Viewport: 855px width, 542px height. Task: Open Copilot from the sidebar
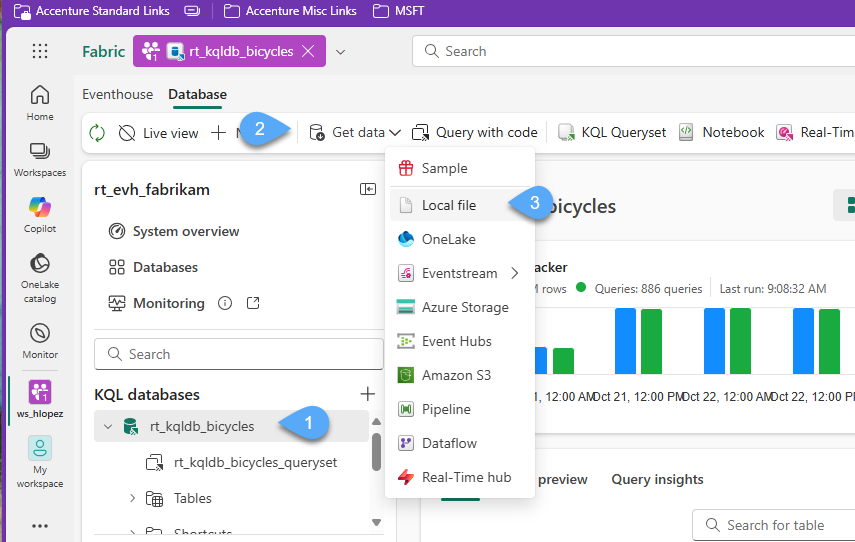(x=40, y=215)
